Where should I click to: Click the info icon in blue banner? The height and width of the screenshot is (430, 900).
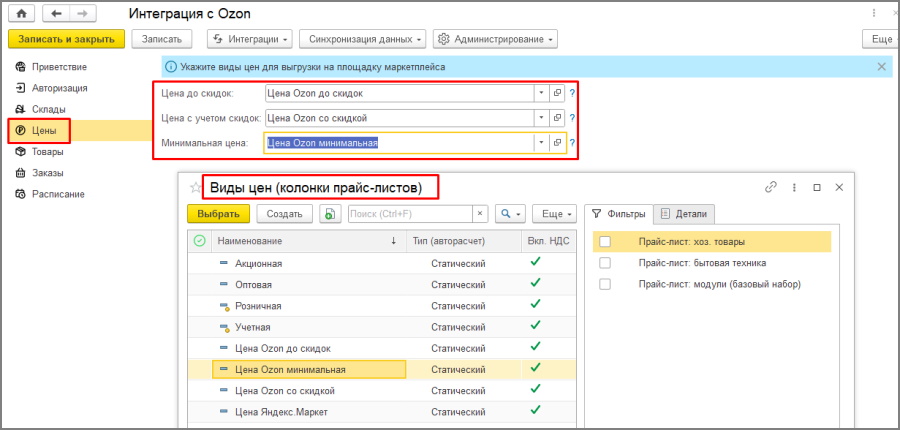(x=172, y=67)
